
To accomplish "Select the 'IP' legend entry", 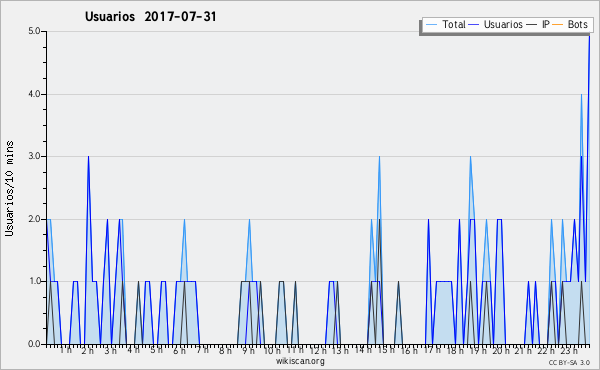I will 546,24.
